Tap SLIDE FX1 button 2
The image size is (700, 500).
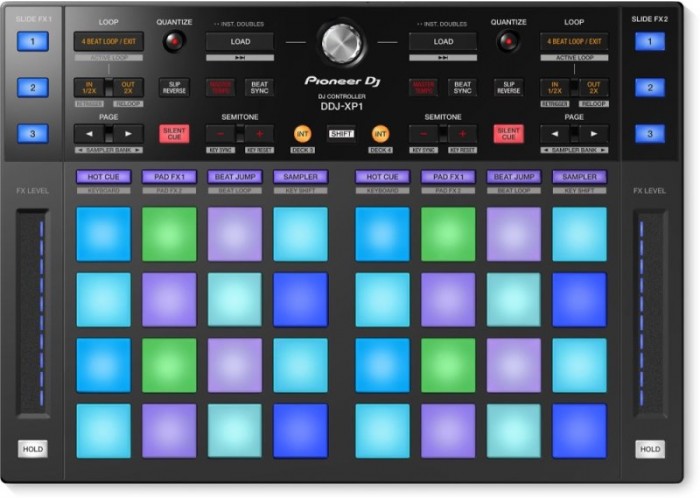click(x=33, y=88)
